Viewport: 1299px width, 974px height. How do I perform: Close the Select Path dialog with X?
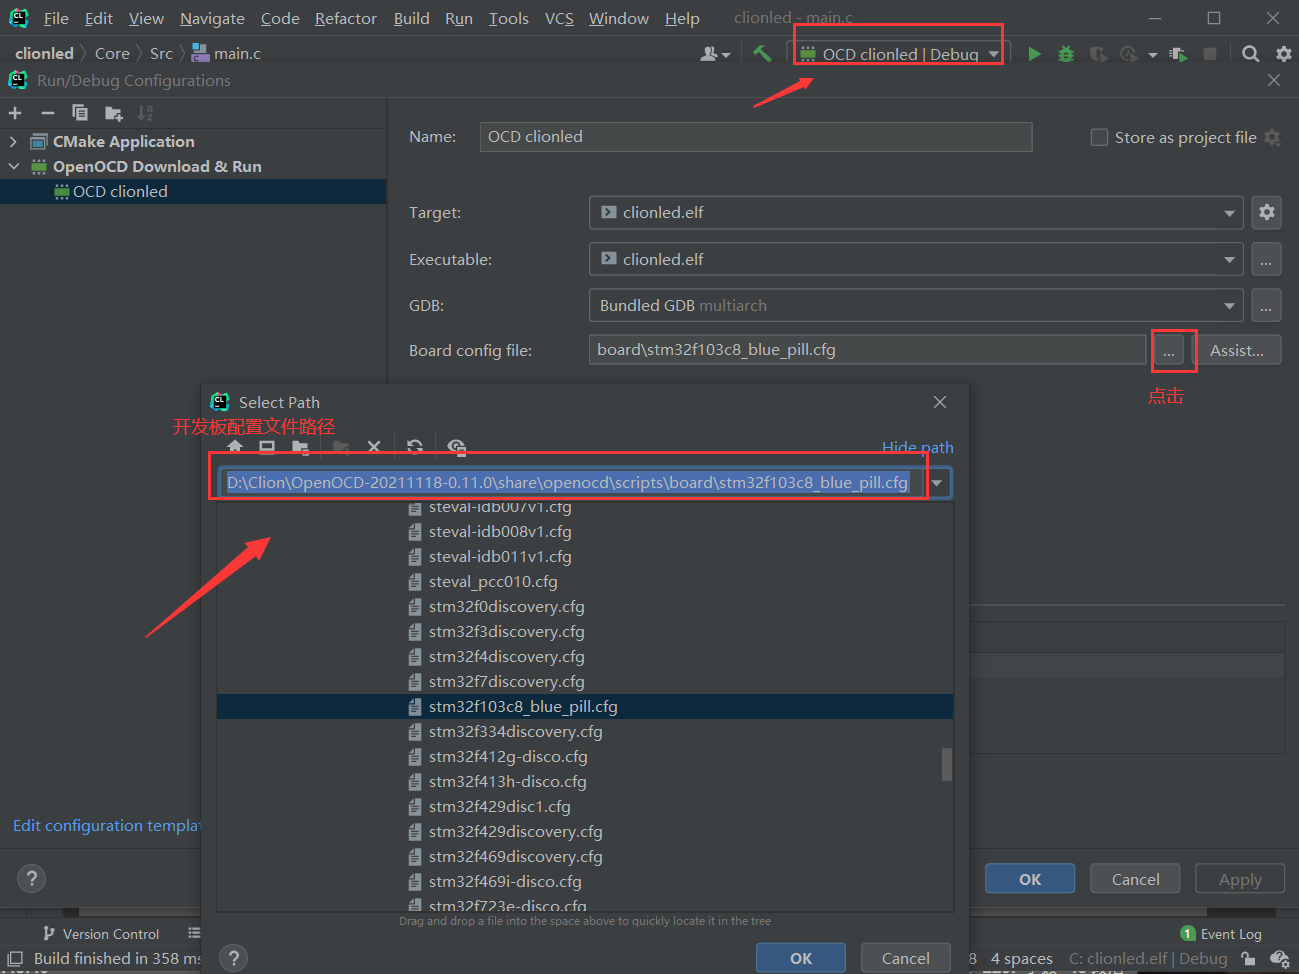click(x=940, y=402)
